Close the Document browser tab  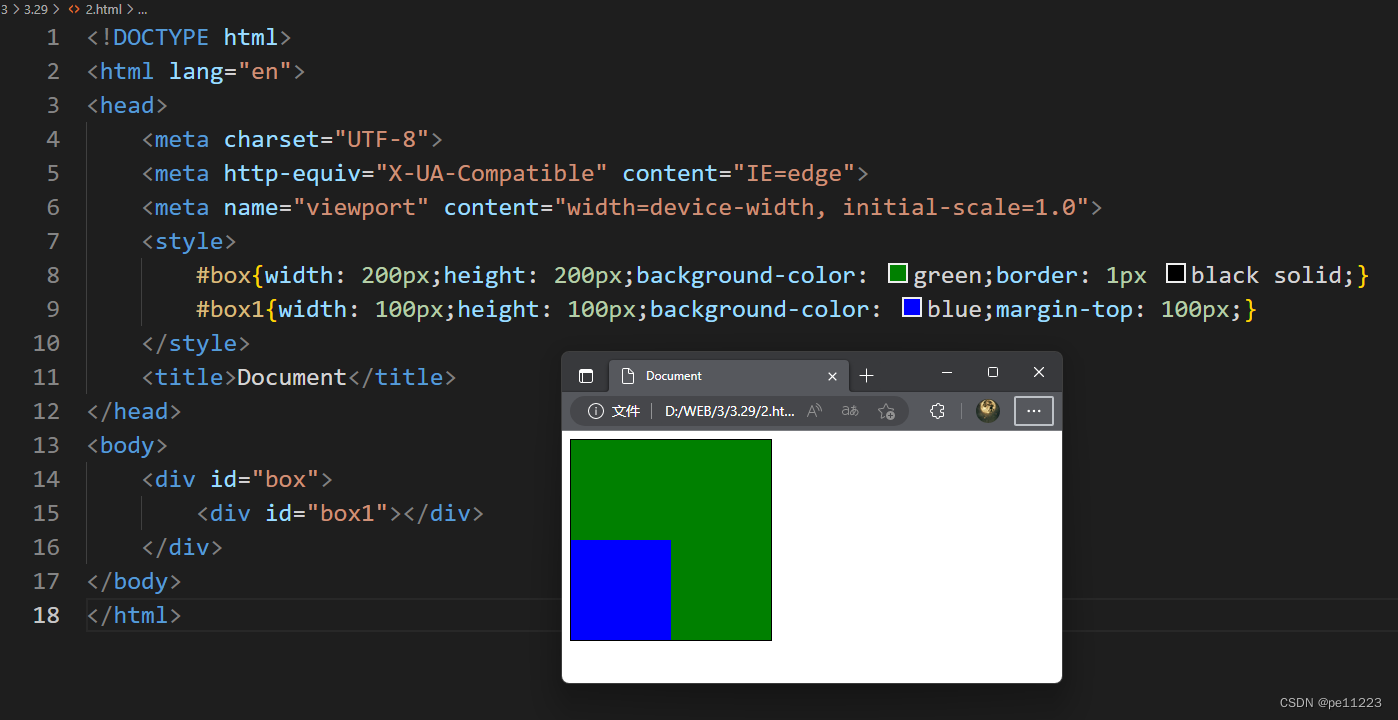[832, 376]
